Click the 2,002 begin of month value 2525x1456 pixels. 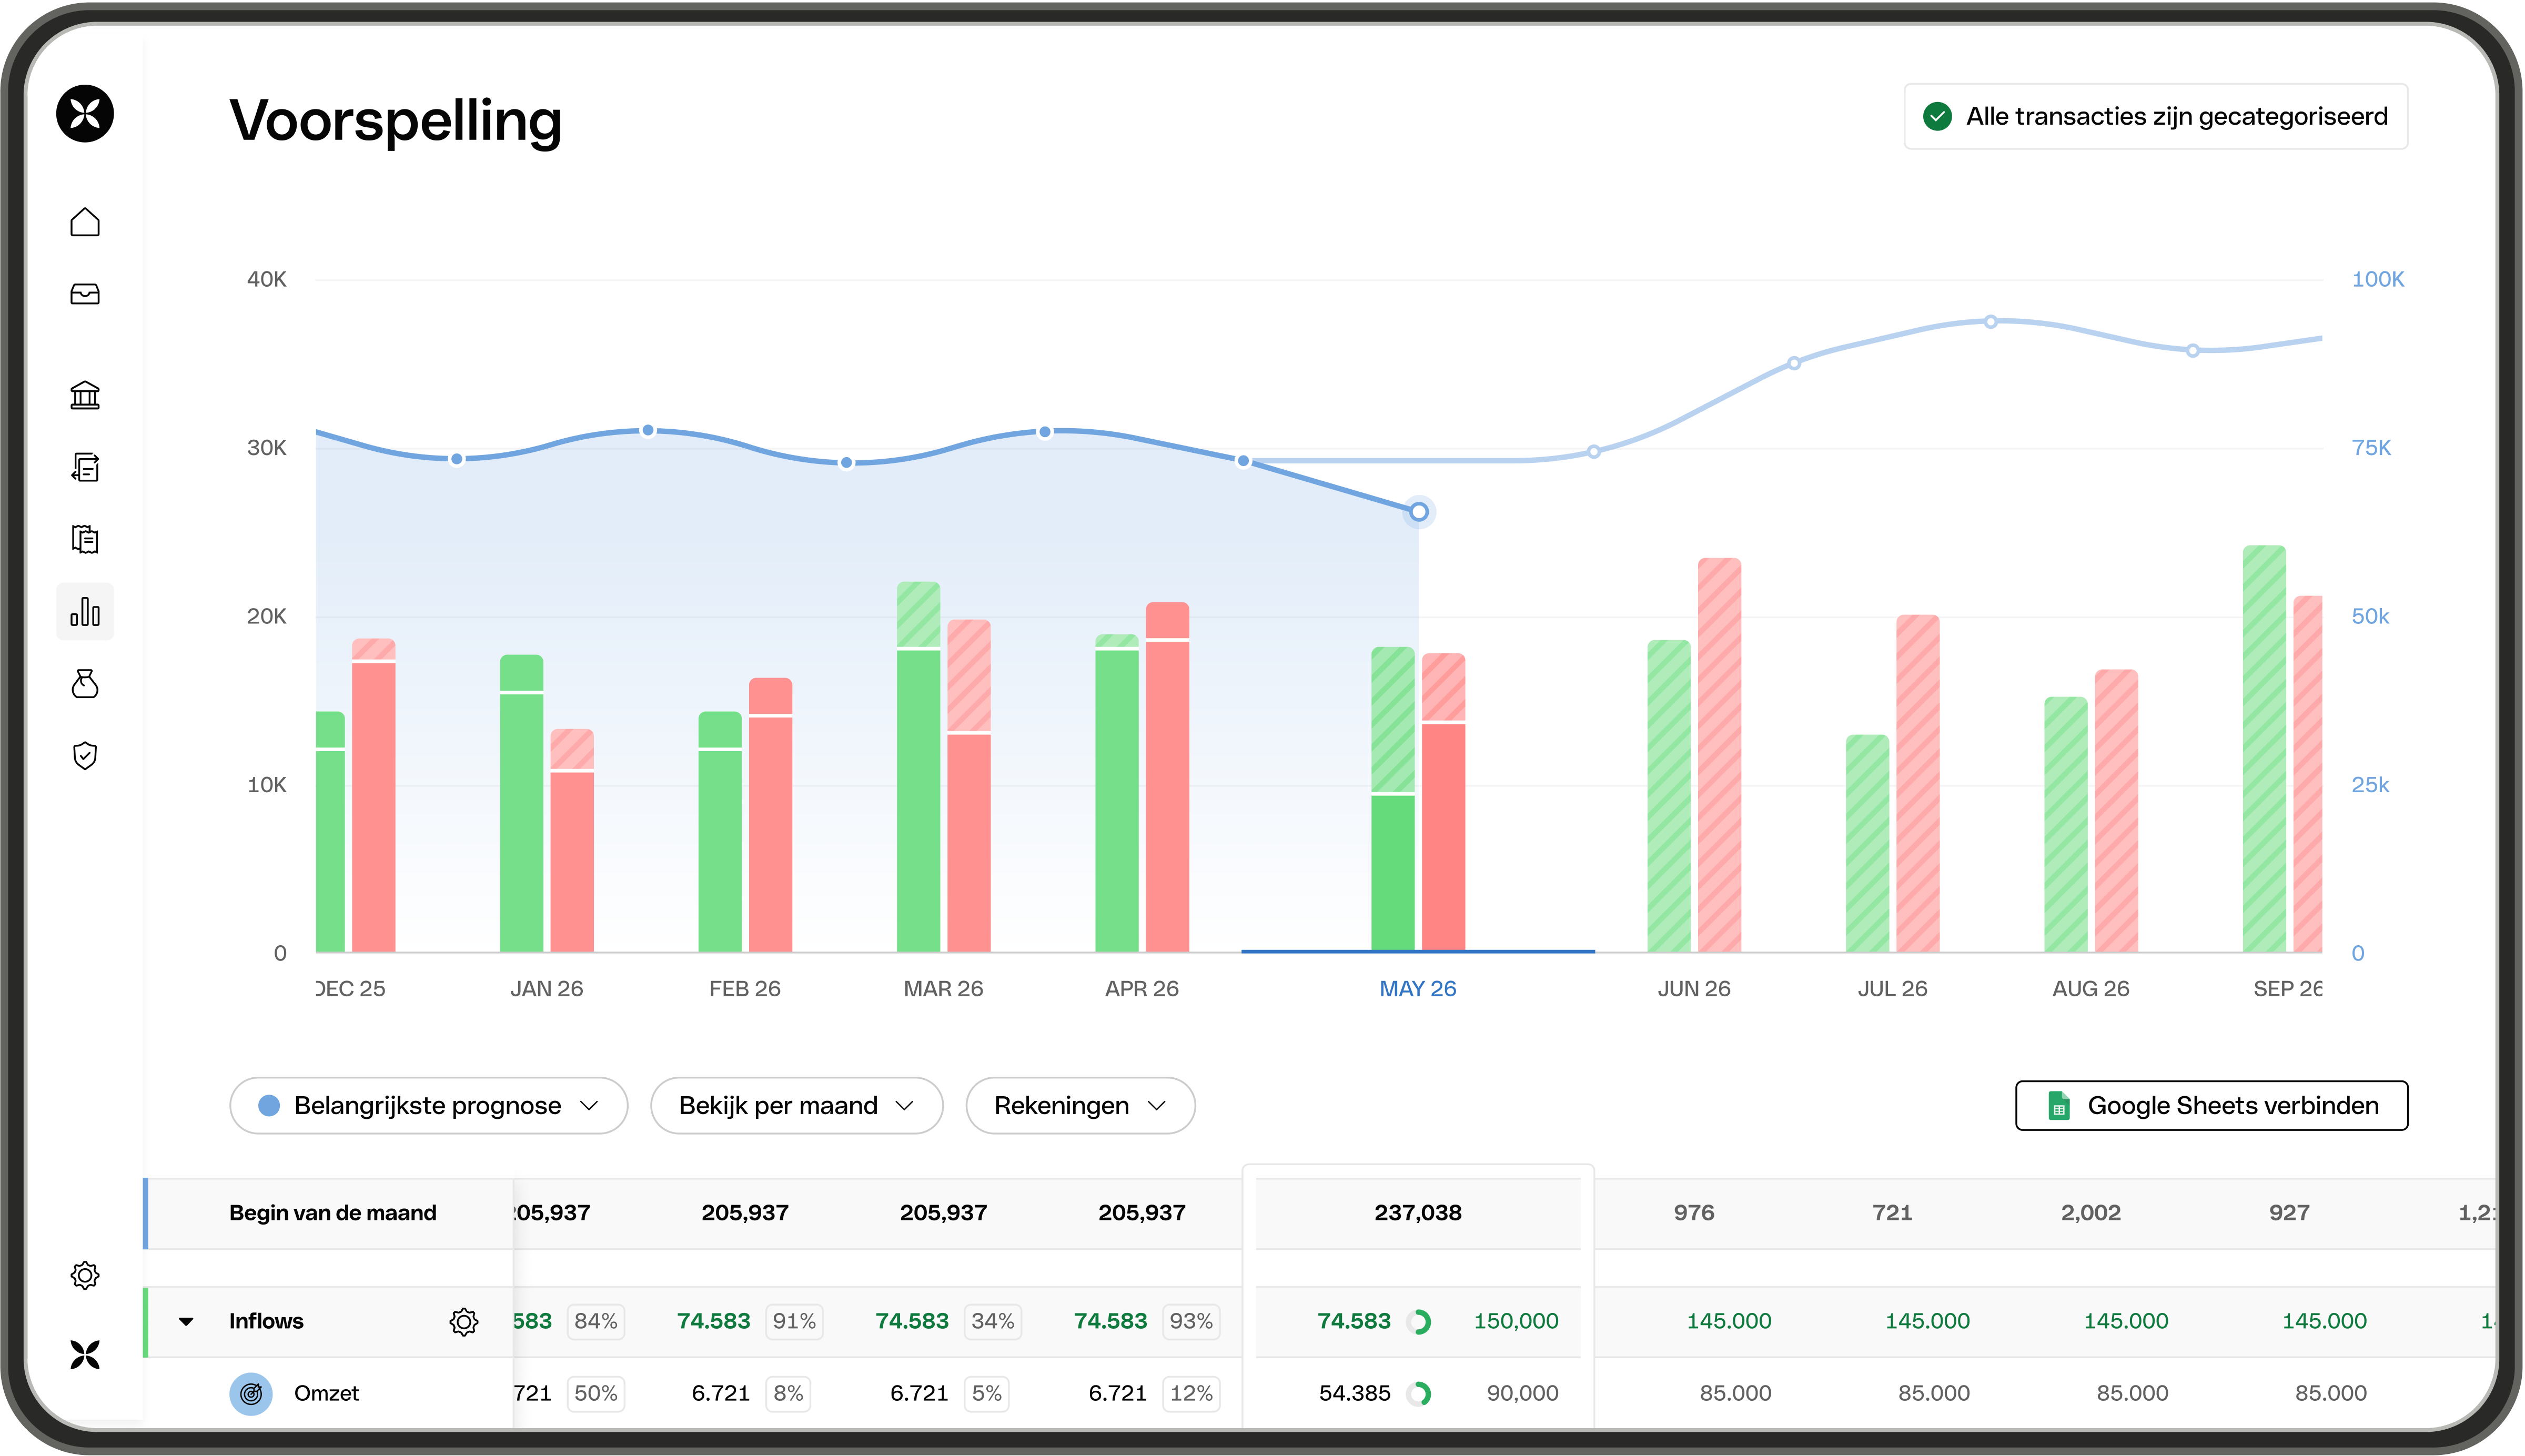pos(2090,1212)
